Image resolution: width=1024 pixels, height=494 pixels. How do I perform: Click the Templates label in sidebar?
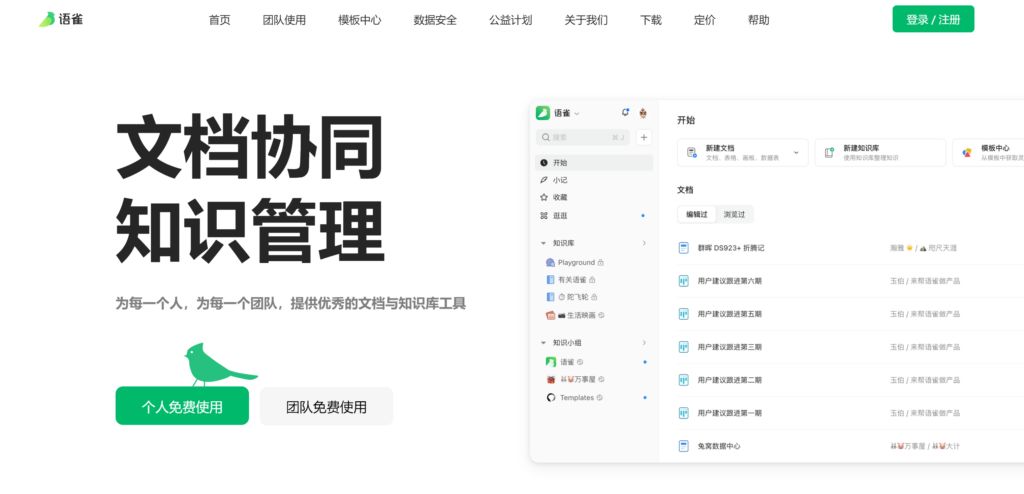577,397
